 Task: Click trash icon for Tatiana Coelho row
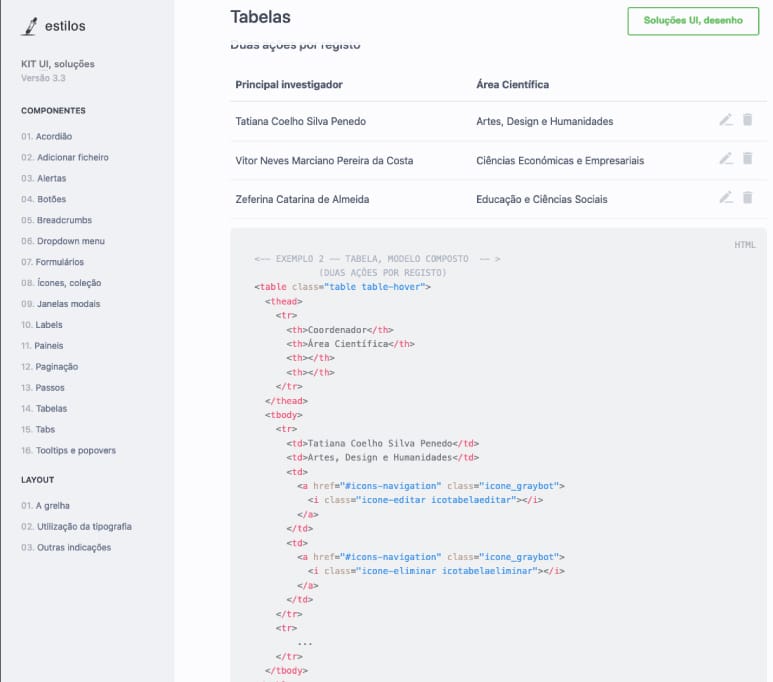pyautogui.click(x=747, y=120)
